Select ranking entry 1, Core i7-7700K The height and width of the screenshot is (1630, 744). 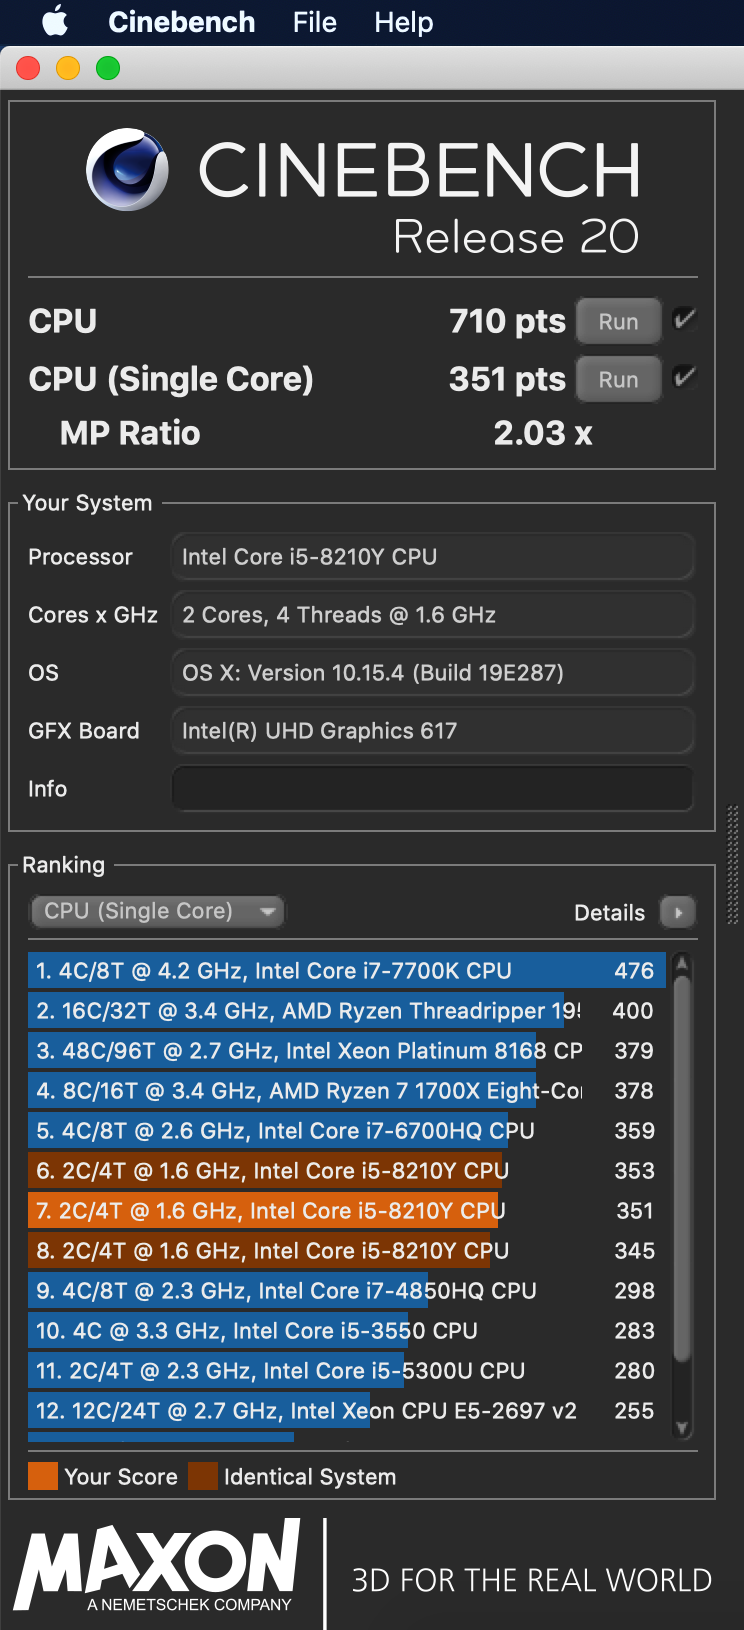click(x=346, y=970)
